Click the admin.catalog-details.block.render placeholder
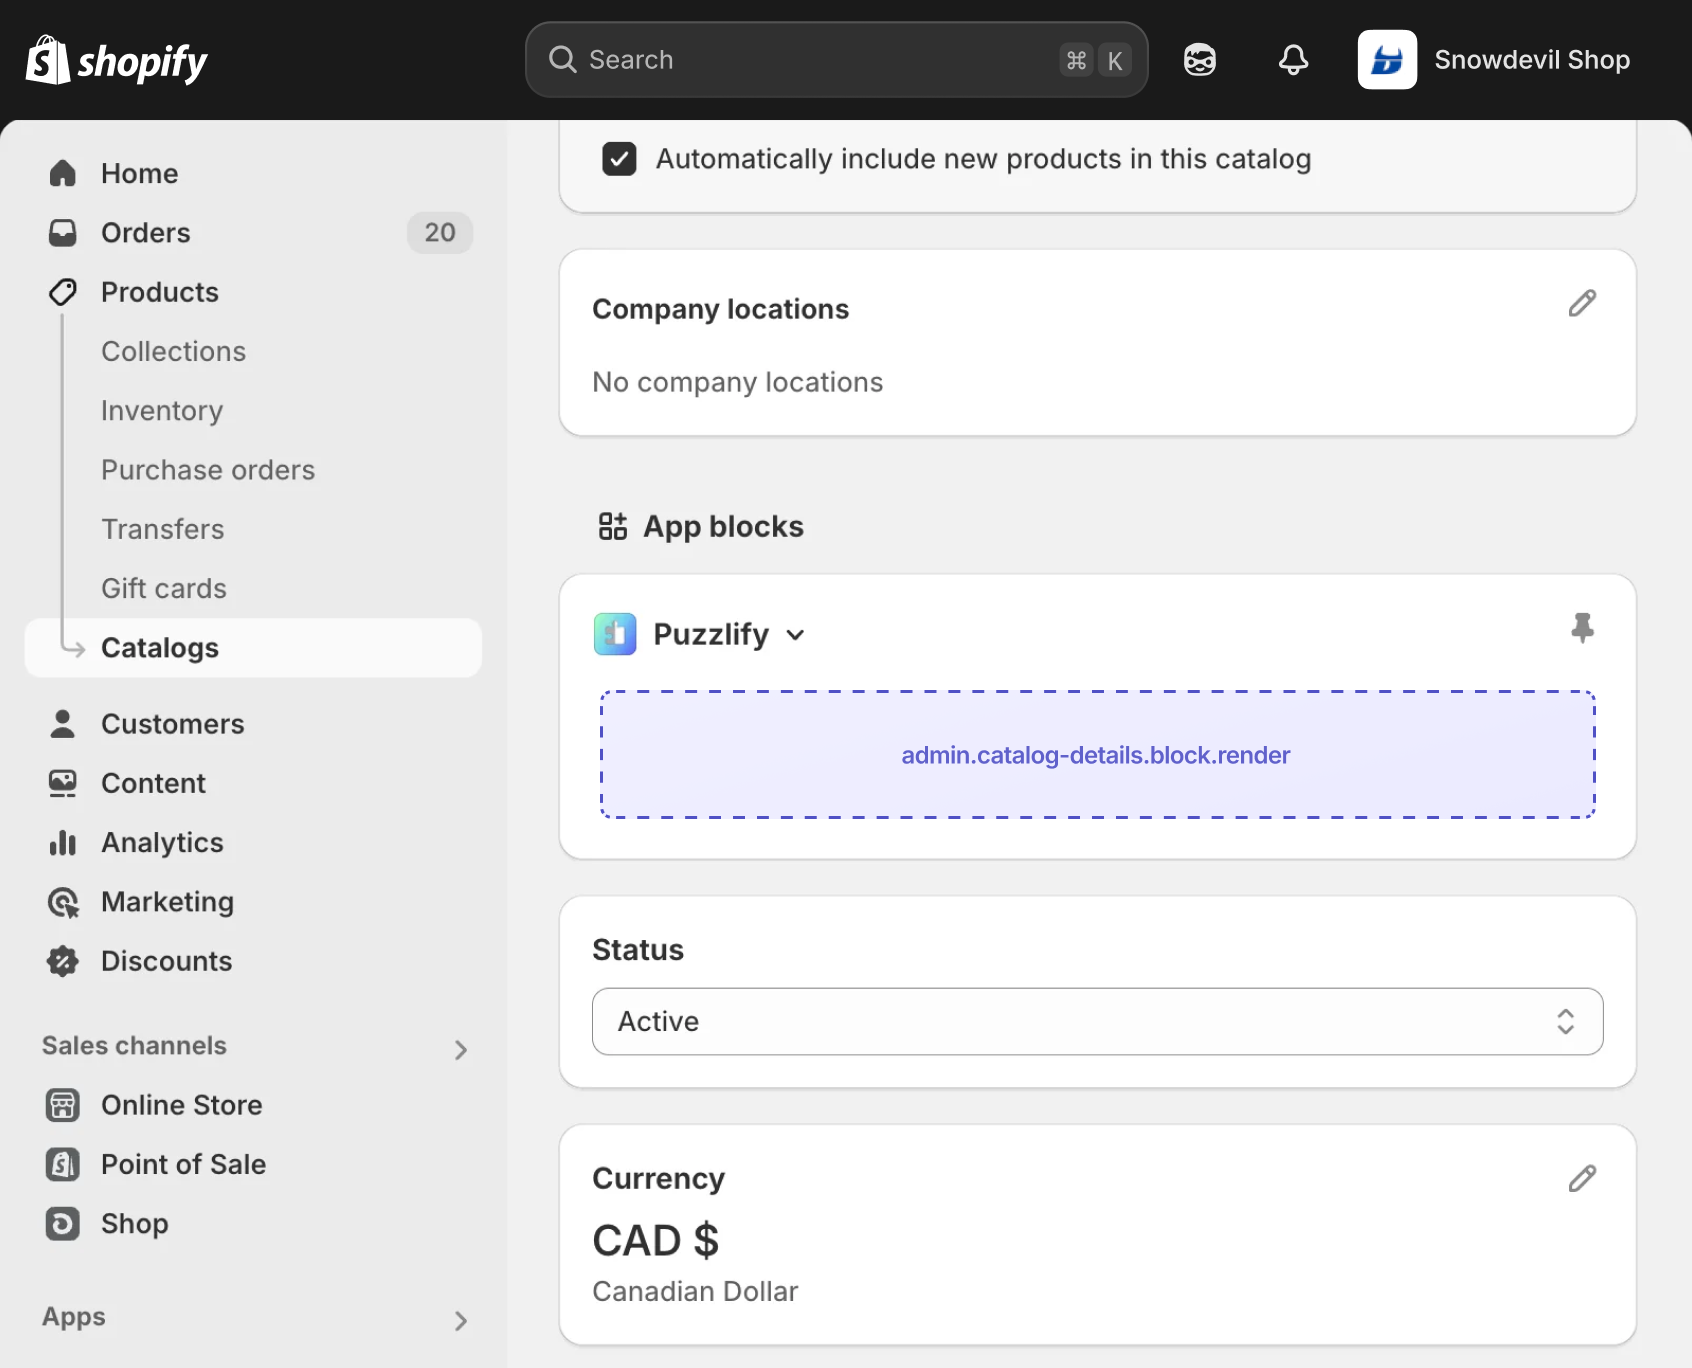 pyautogui.click(x=1098, y=755)
